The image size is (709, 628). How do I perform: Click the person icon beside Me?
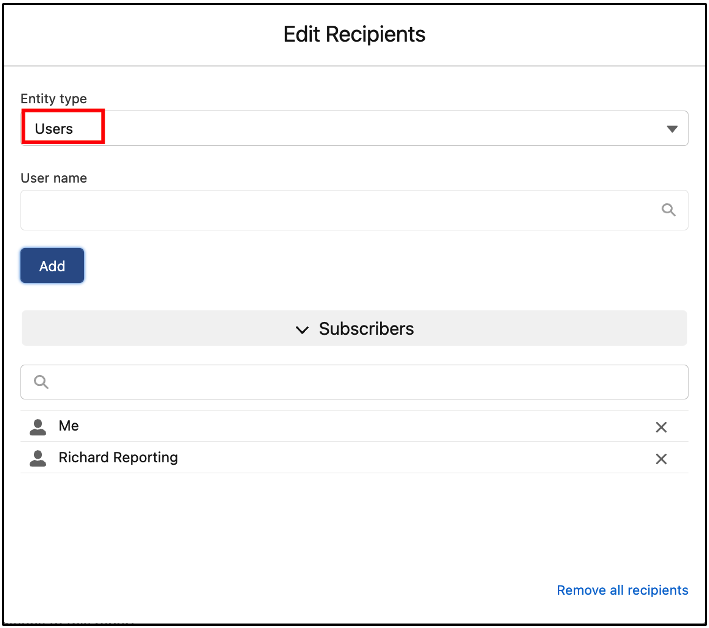pos(38,427)
